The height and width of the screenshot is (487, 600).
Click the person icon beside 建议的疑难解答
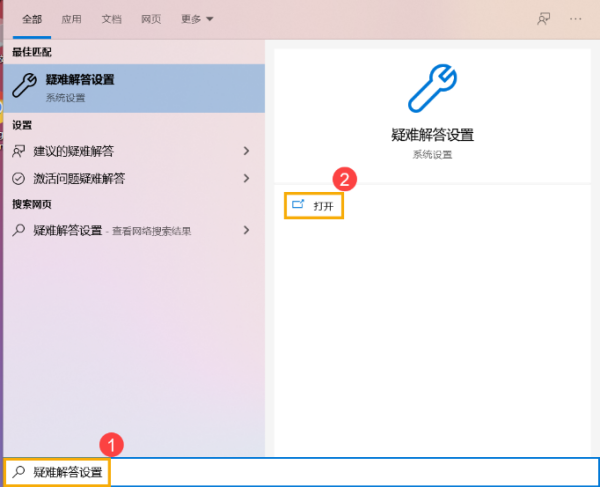(18, 151)
